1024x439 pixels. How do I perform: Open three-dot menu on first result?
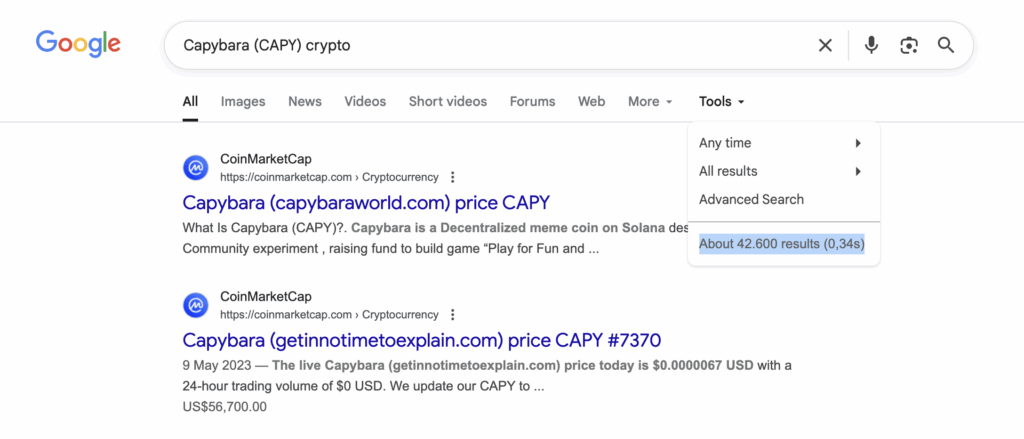click(453, 177)
